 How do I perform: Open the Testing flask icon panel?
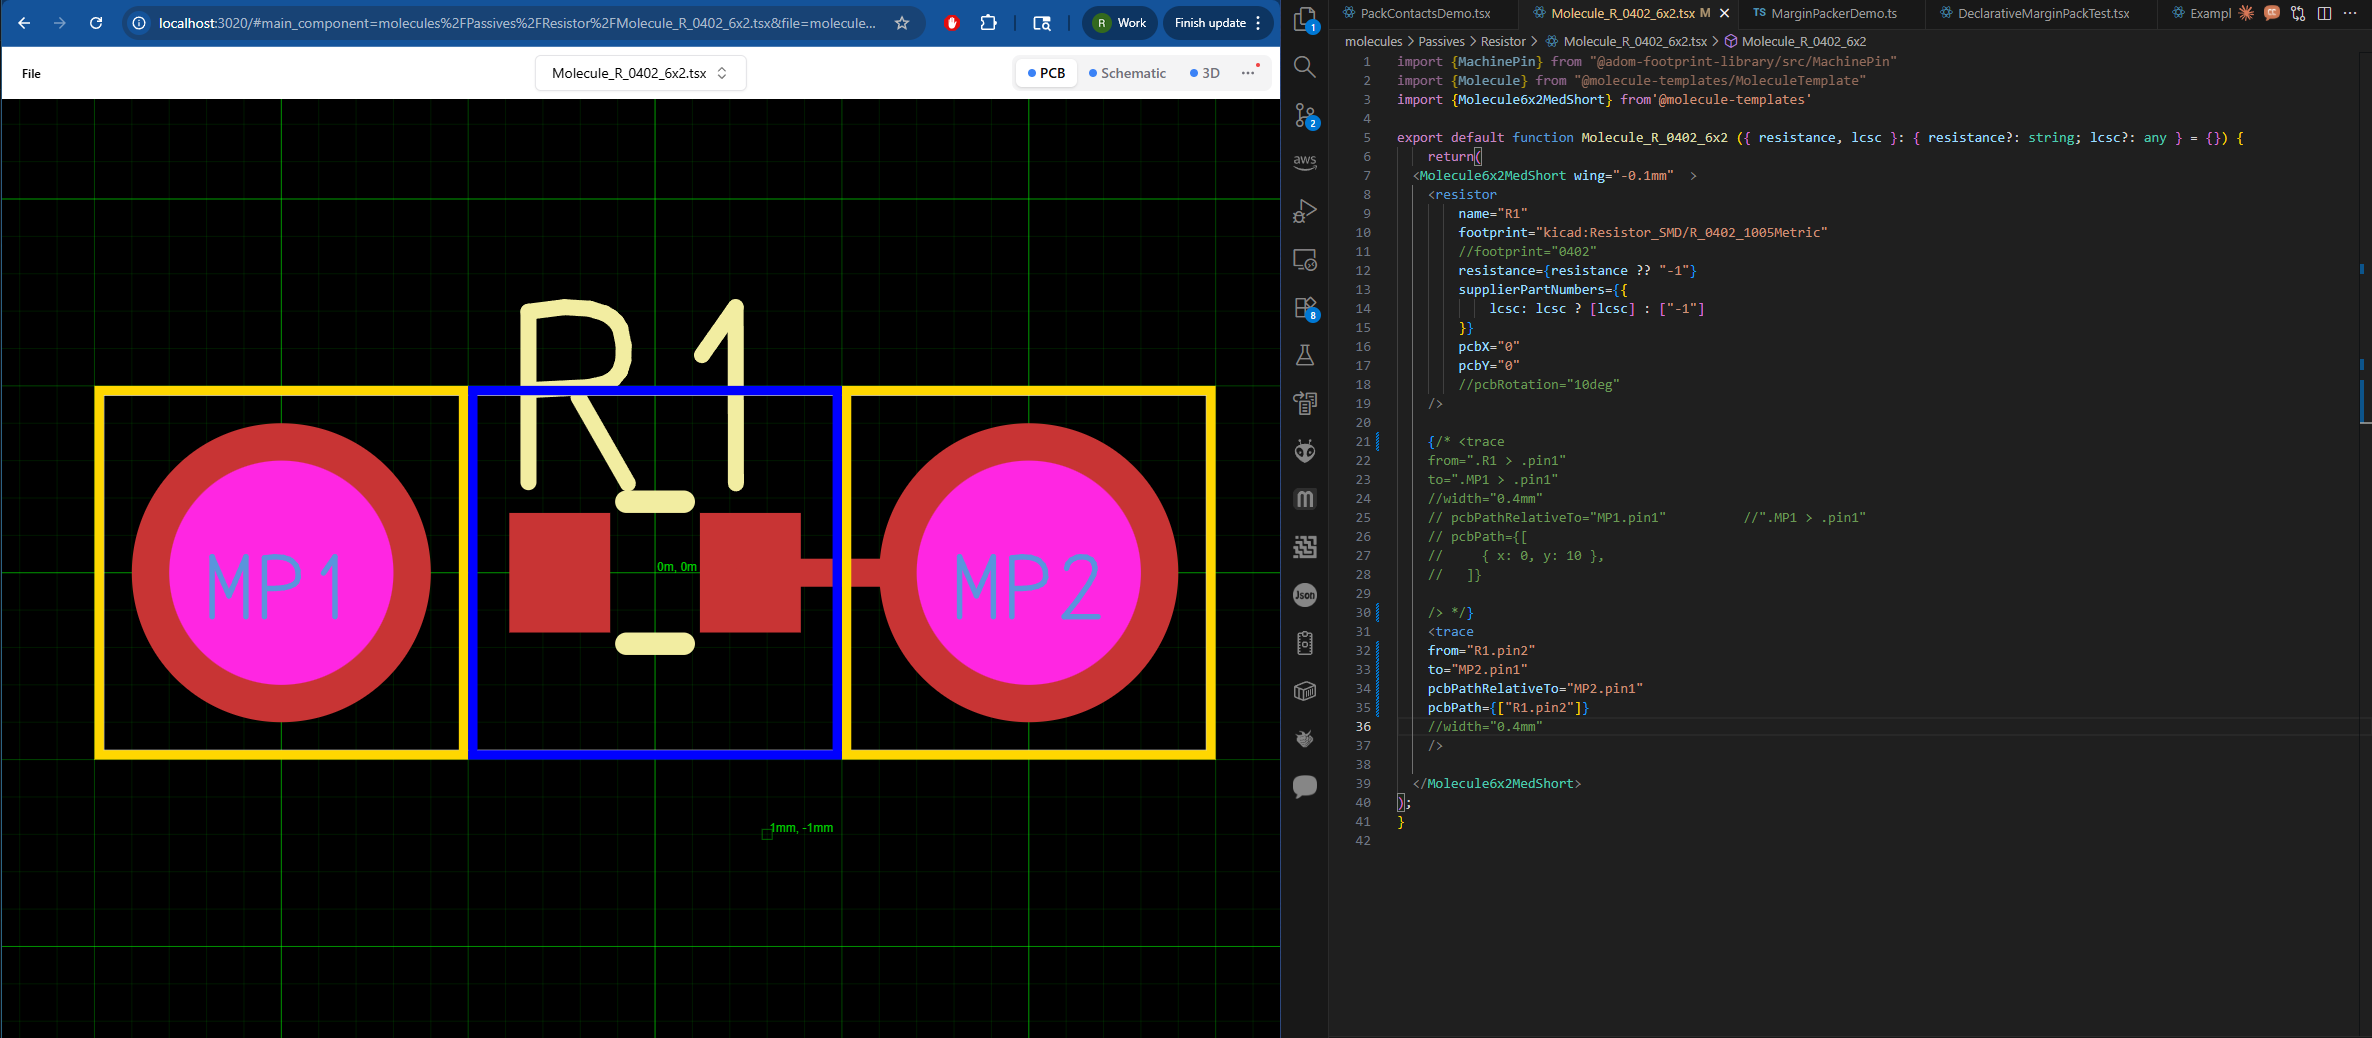[x=1305, y=355]
